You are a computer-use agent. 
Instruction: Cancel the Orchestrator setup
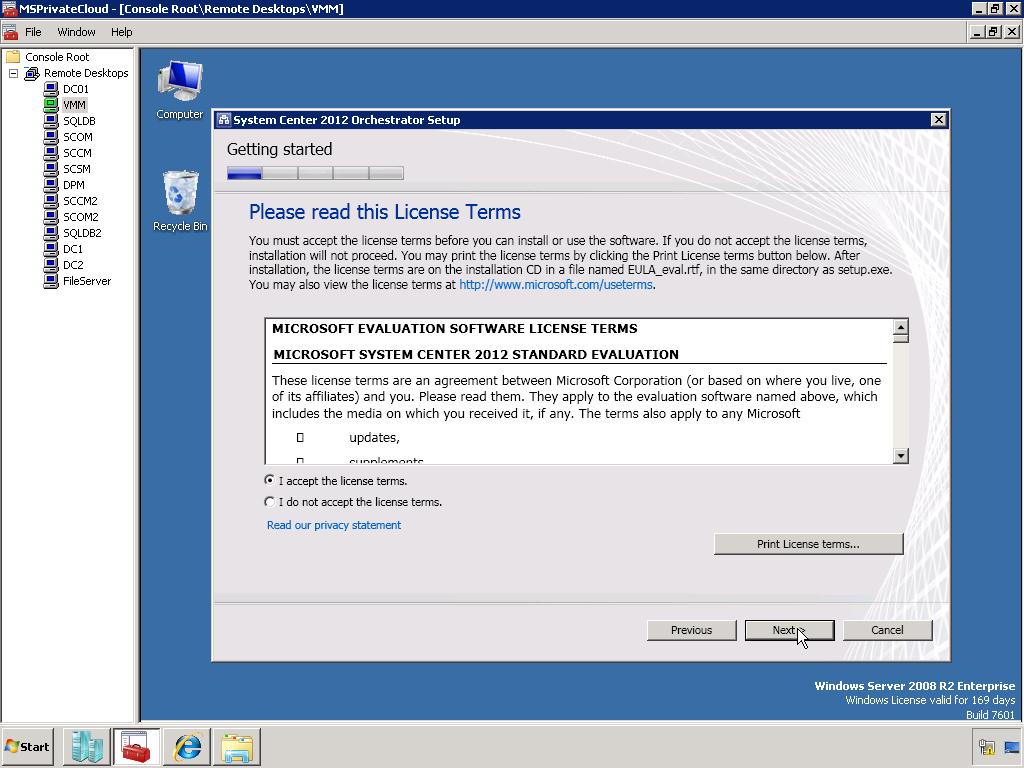pos(888,630)
